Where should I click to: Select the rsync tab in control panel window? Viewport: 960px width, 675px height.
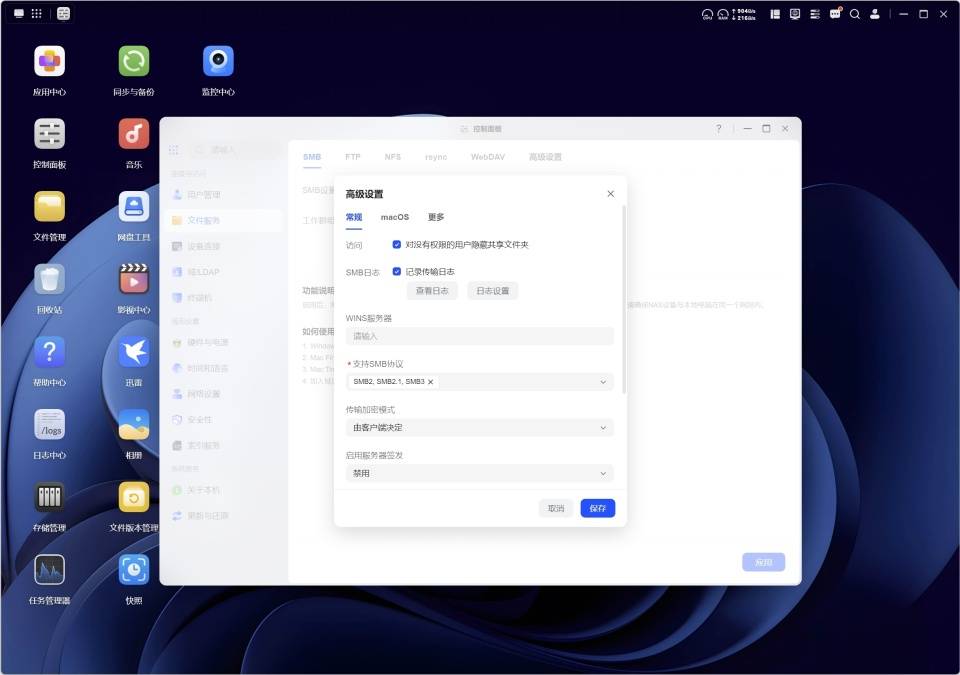(x=436, y=157)
